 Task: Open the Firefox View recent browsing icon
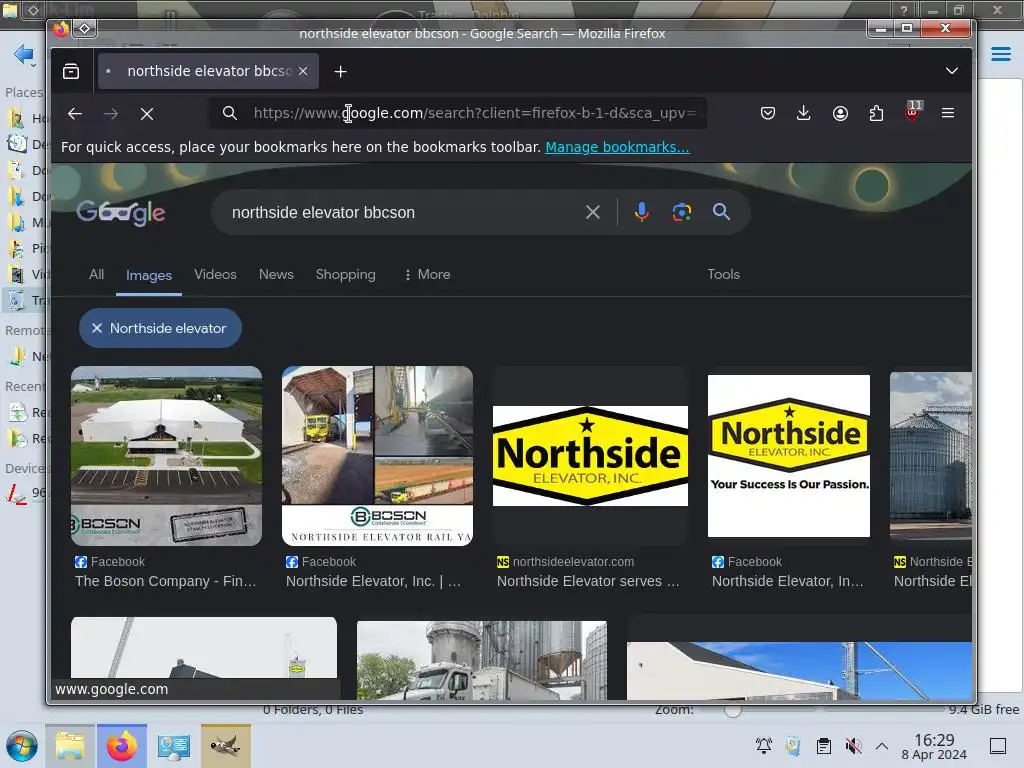pyautogui.click(x=71, y=71)
